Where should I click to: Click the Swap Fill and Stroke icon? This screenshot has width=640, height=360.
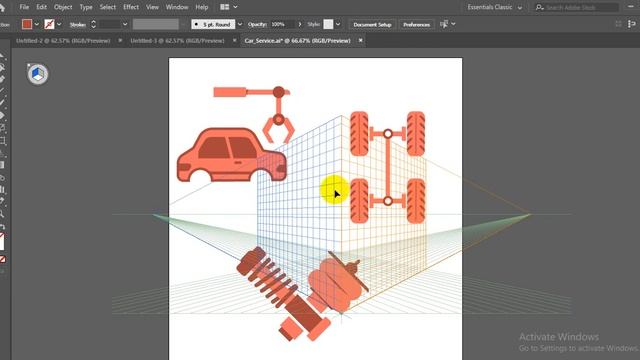[x=3, y=227]
